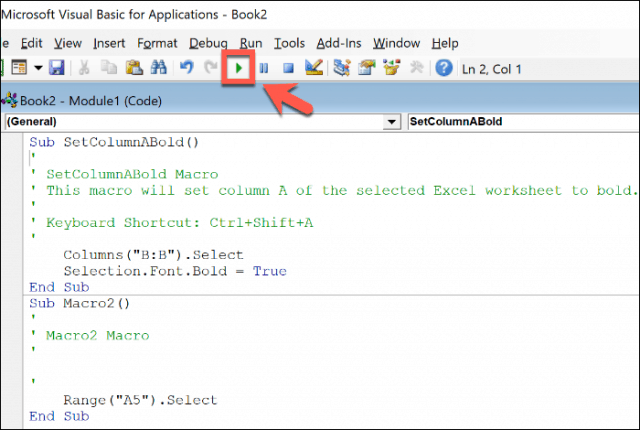Click the Columns("B:B").Select code line
640x430 pixels.
(153, 255)
